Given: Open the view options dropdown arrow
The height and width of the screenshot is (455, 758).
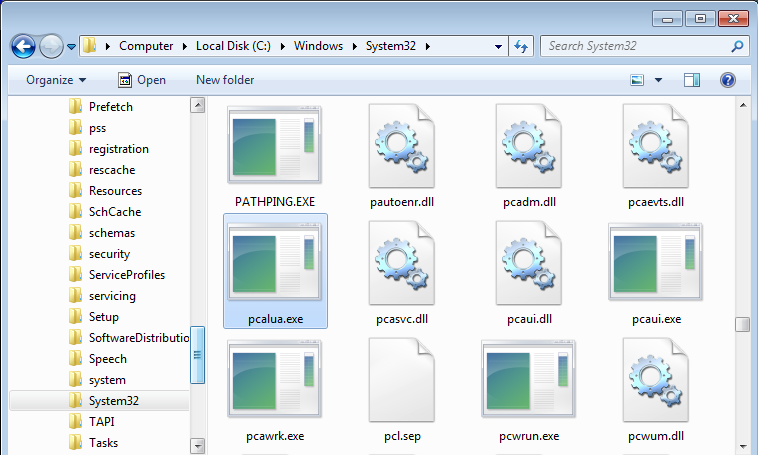Looking at the screenshot, I should [658, 80].
